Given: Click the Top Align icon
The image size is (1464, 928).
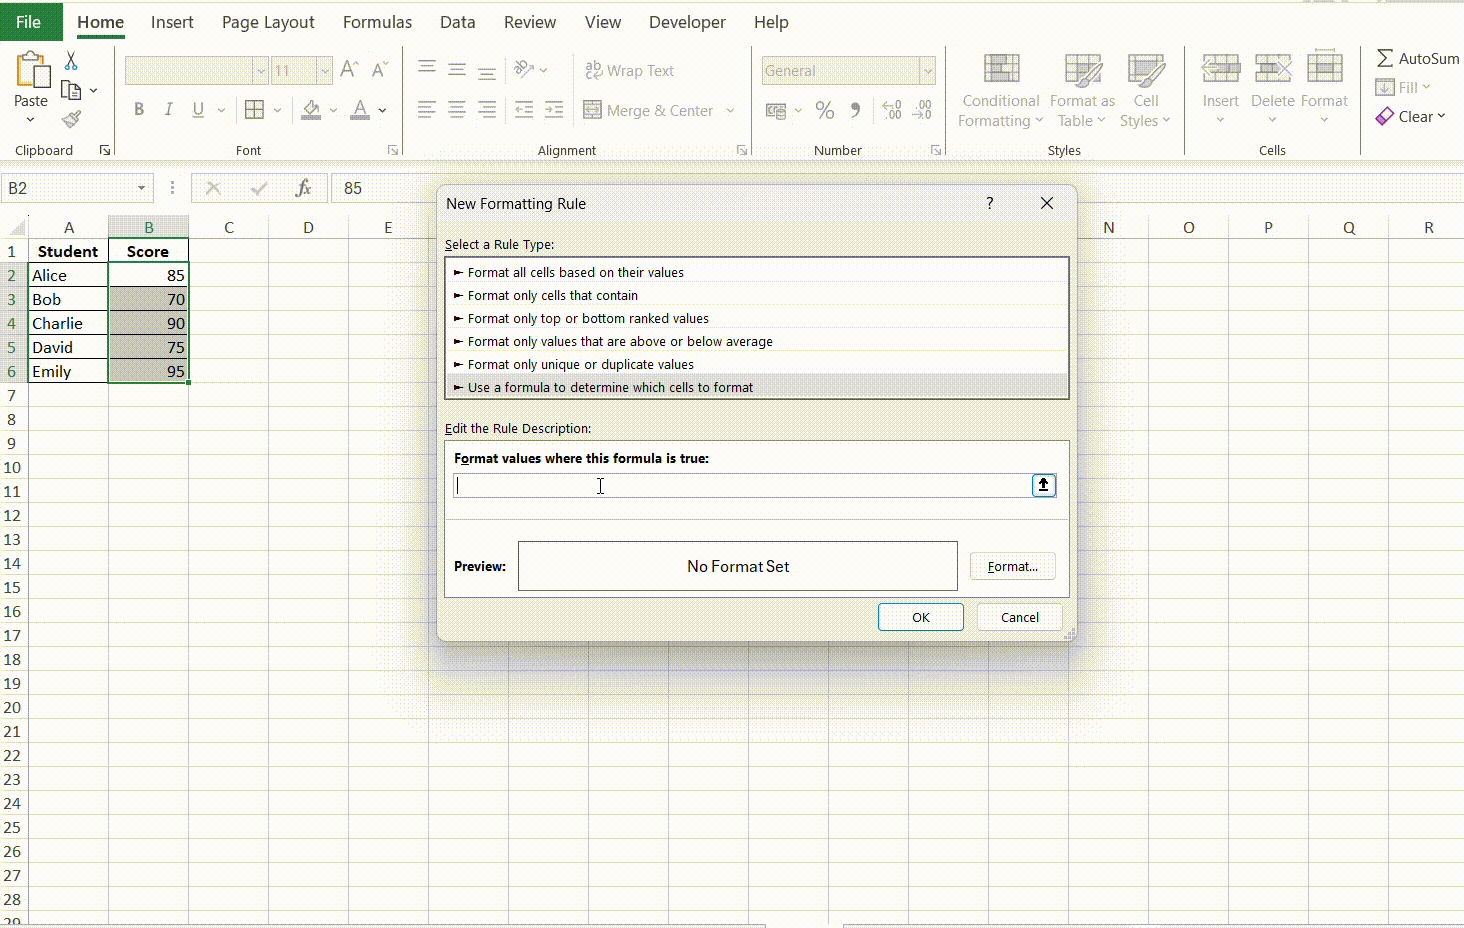Looking at the screenshot, I should [x=427, y=69].
